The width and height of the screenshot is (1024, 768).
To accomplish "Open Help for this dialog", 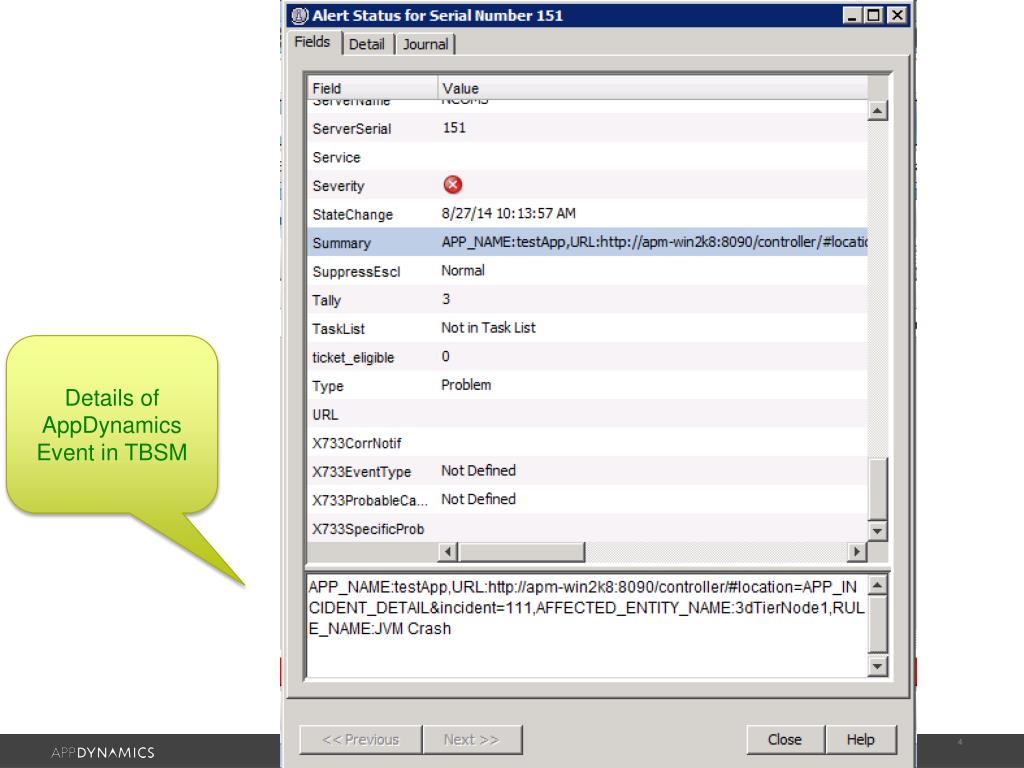I will click(x=861, y=739).
